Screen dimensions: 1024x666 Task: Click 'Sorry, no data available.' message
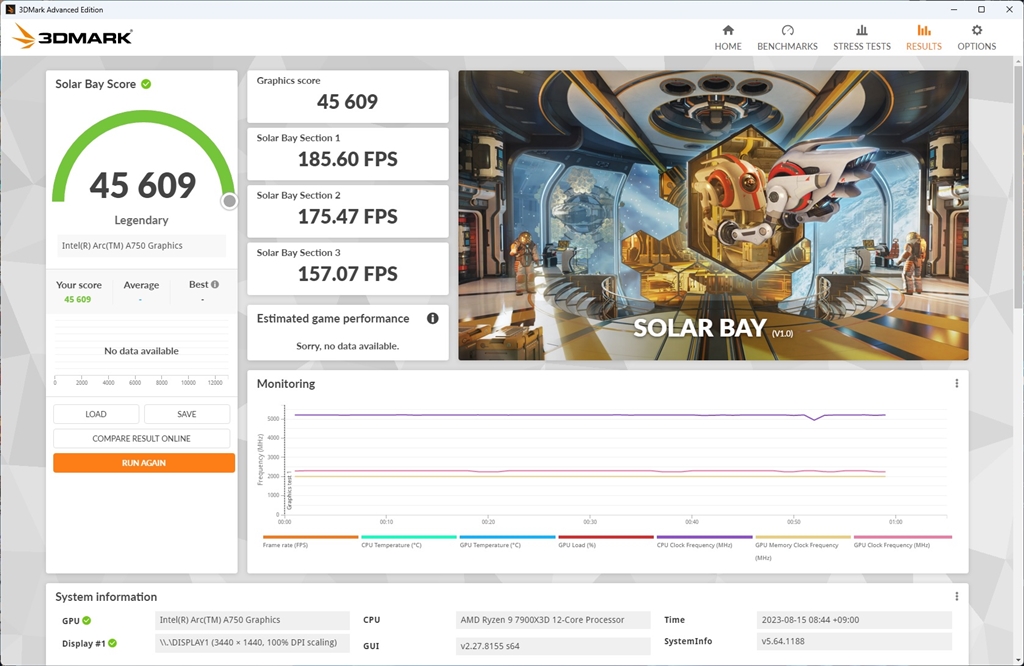point(347,345)
